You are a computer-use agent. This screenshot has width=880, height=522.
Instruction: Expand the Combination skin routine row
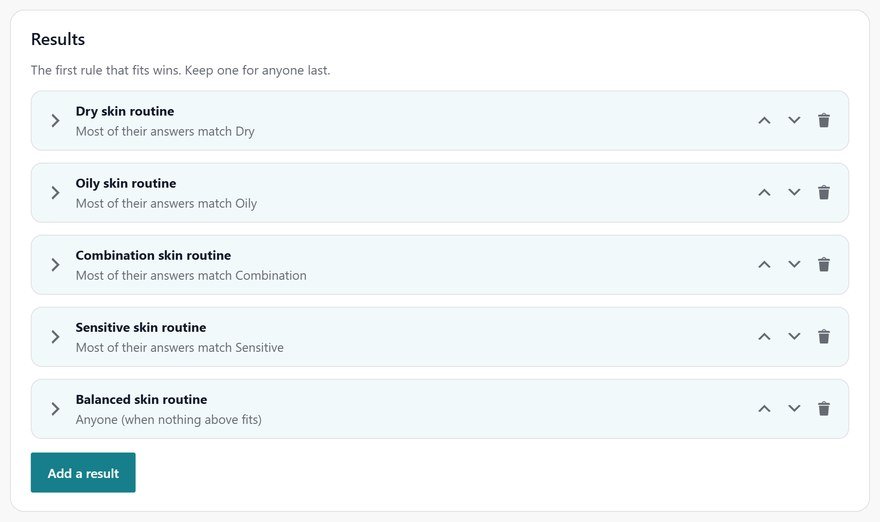click(x=55, y=264)
